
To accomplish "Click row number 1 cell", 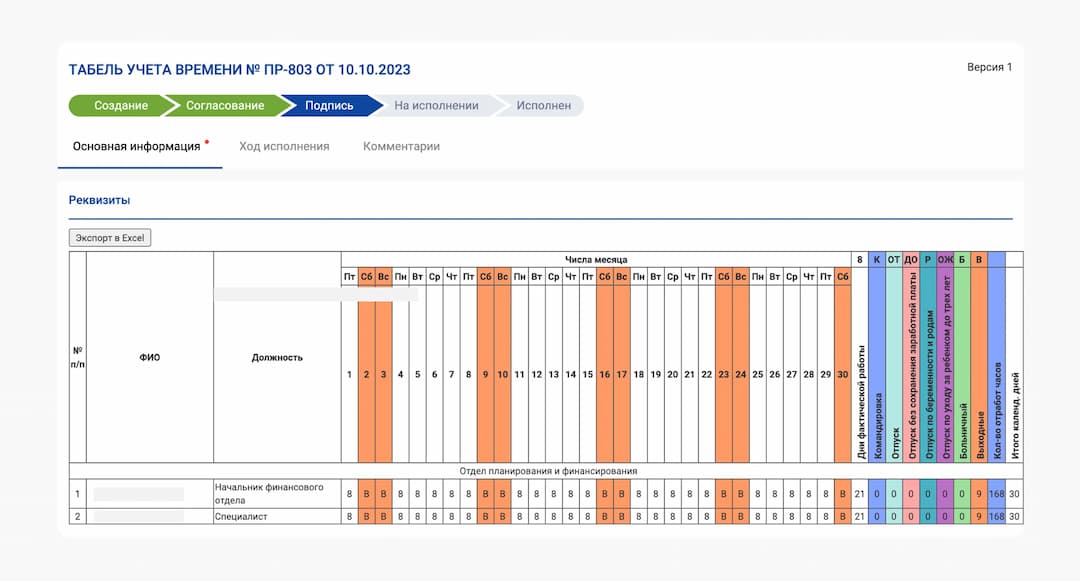I will pos(78,494).
